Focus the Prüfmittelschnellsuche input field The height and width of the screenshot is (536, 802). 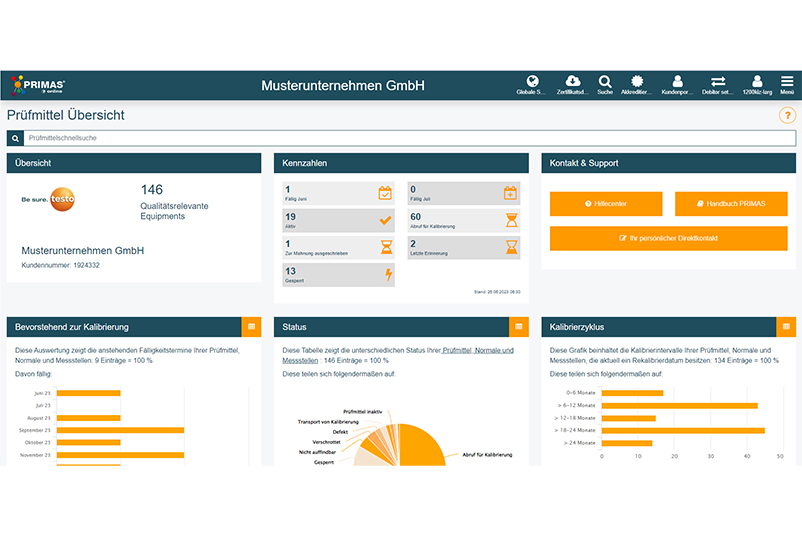(x=409, y=138)
